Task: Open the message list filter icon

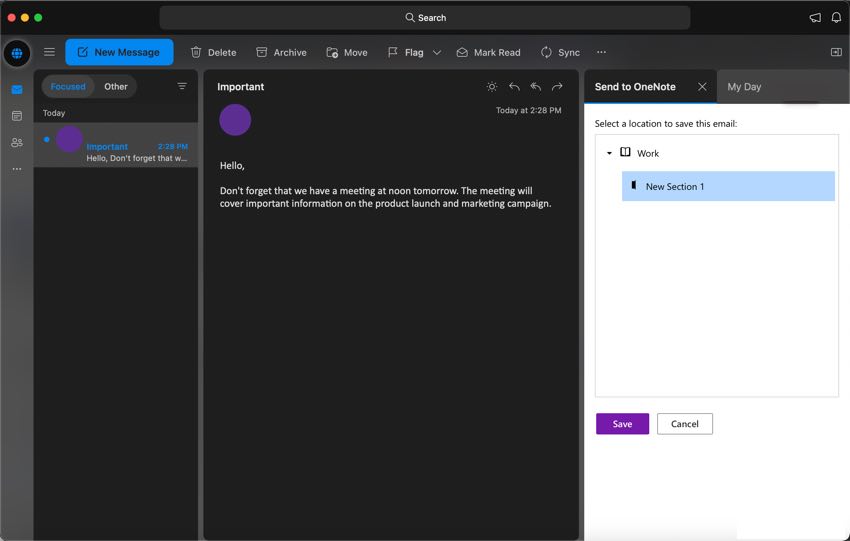Action: click(x=182, y=86)
